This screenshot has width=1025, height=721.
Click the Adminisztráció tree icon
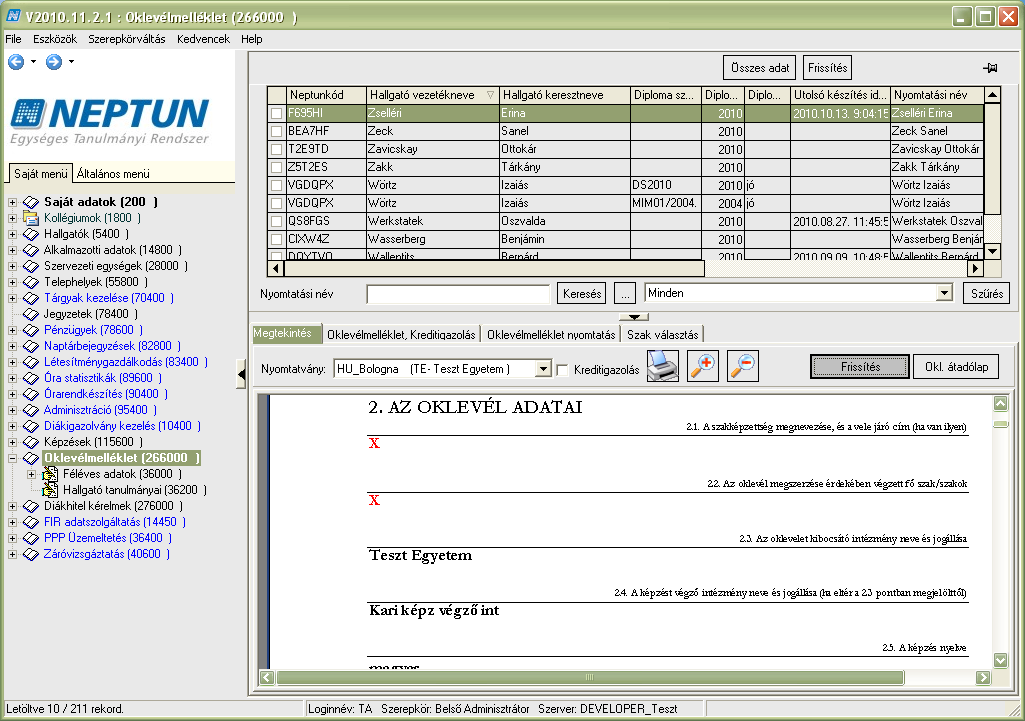tap(31, 411)
